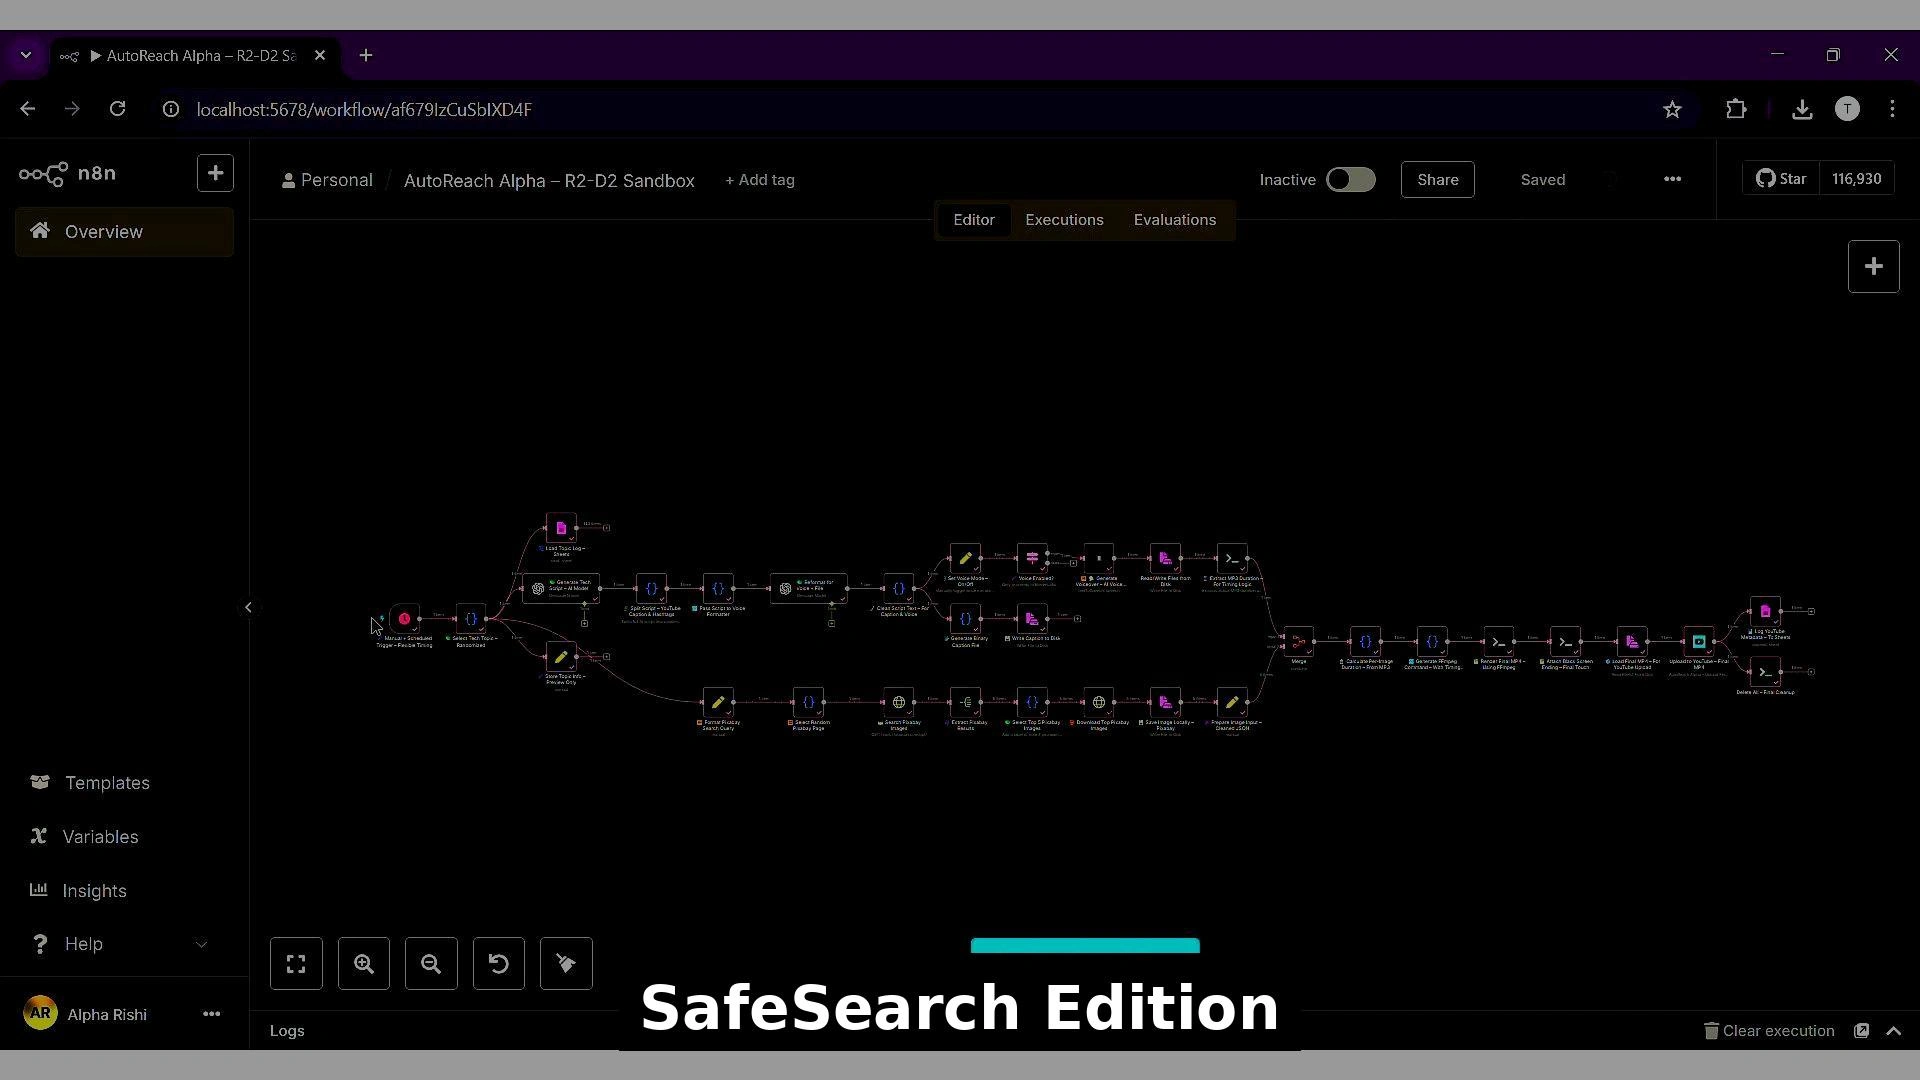Toggle the workflow Inactive switch
This screenshot has height=1080, width=1920.
click(x=1350, y=180)
